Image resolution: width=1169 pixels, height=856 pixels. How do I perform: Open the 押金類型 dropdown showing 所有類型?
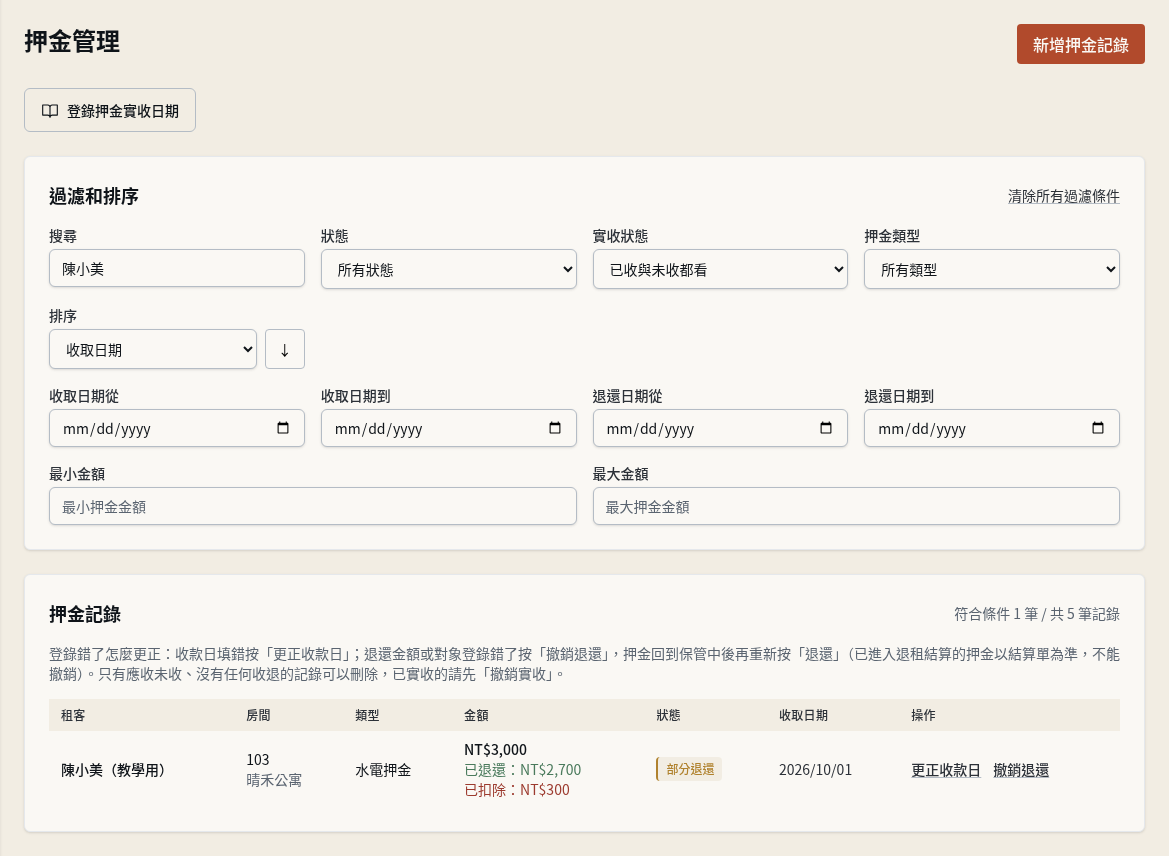(992, 269)
